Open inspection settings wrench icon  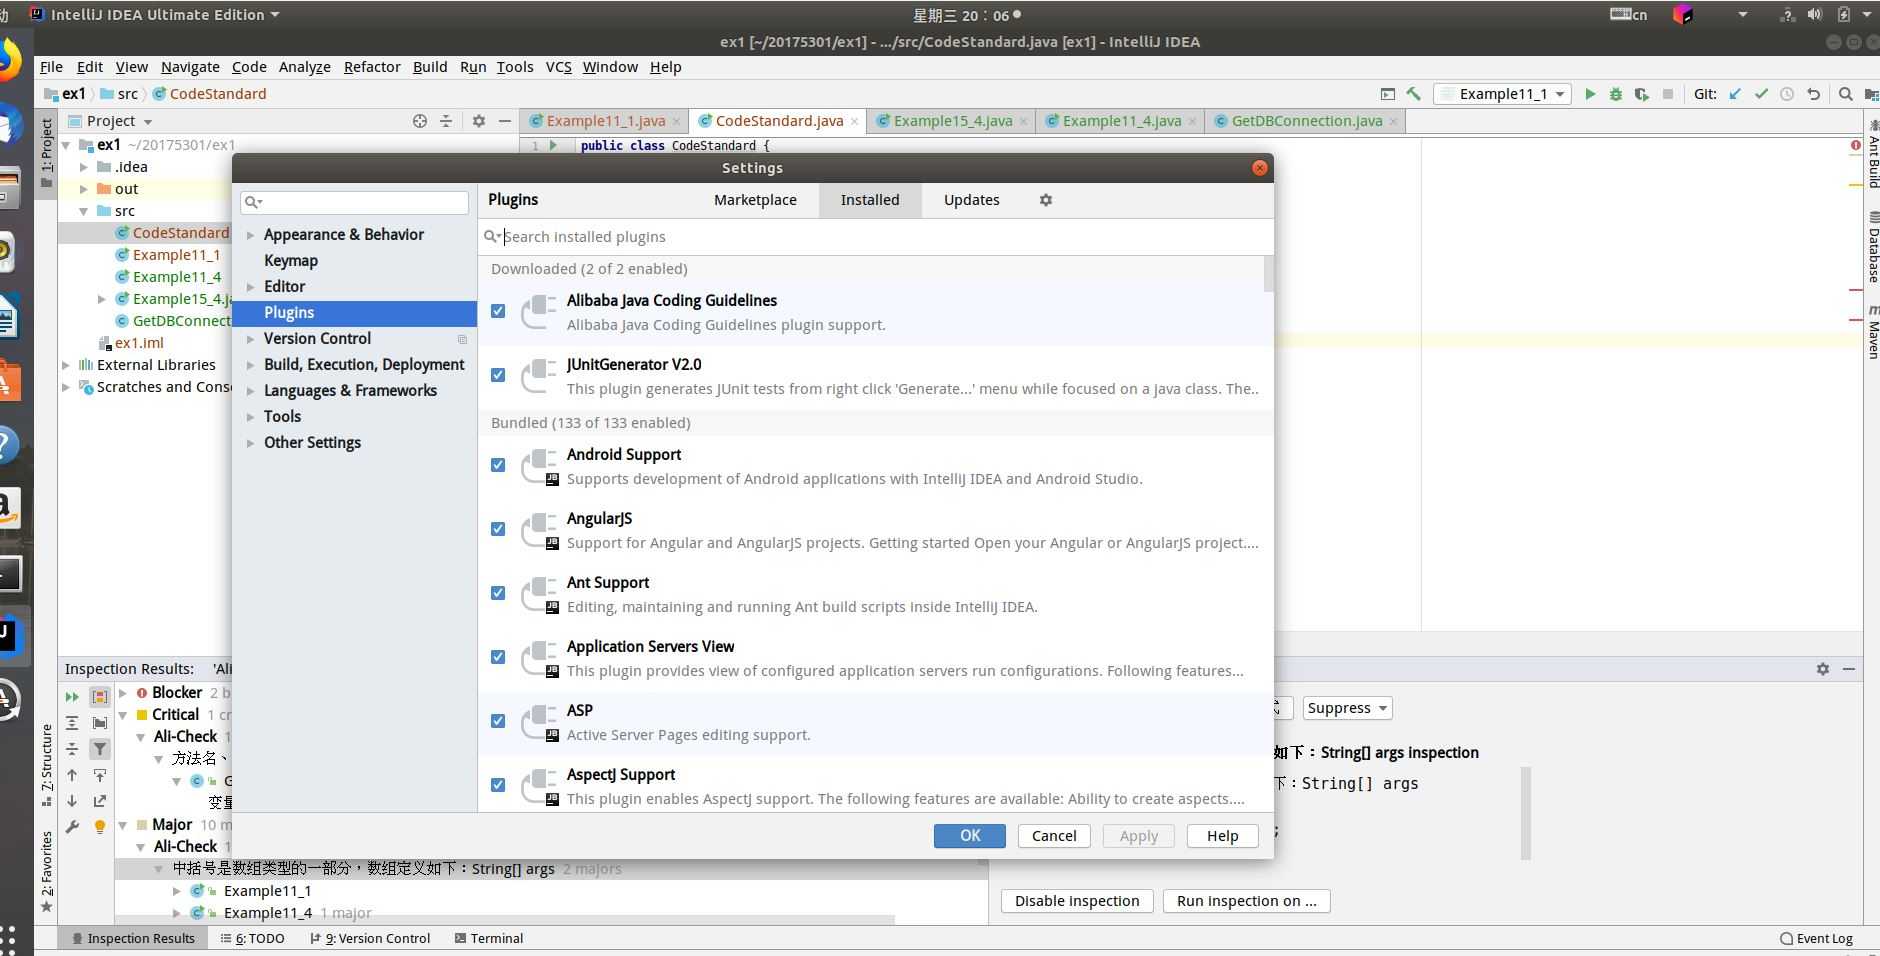pos(72,827)
